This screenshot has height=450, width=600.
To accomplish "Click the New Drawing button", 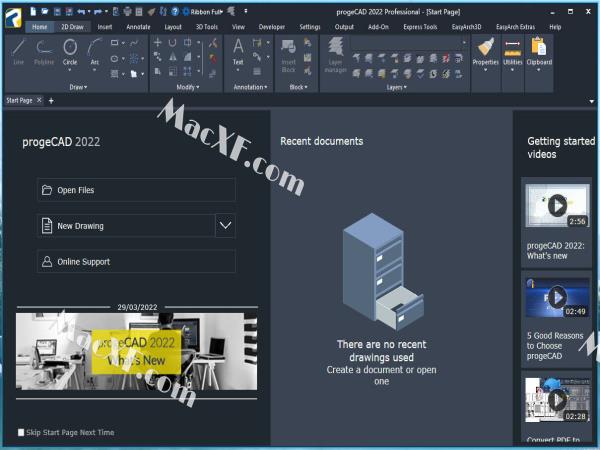I will pos(126,226).
